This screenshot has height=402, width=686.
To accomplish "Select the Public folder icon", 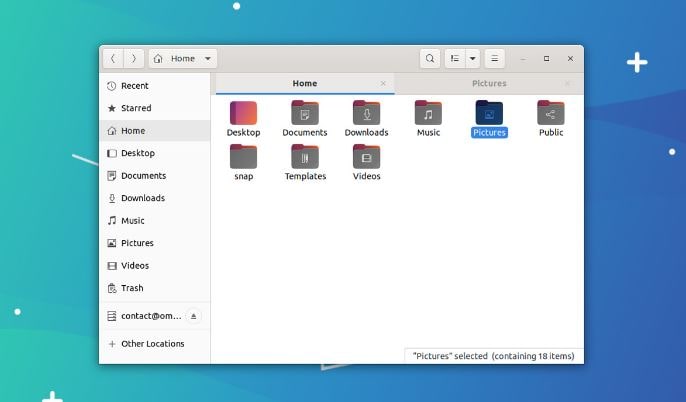I will coord(551,113).
